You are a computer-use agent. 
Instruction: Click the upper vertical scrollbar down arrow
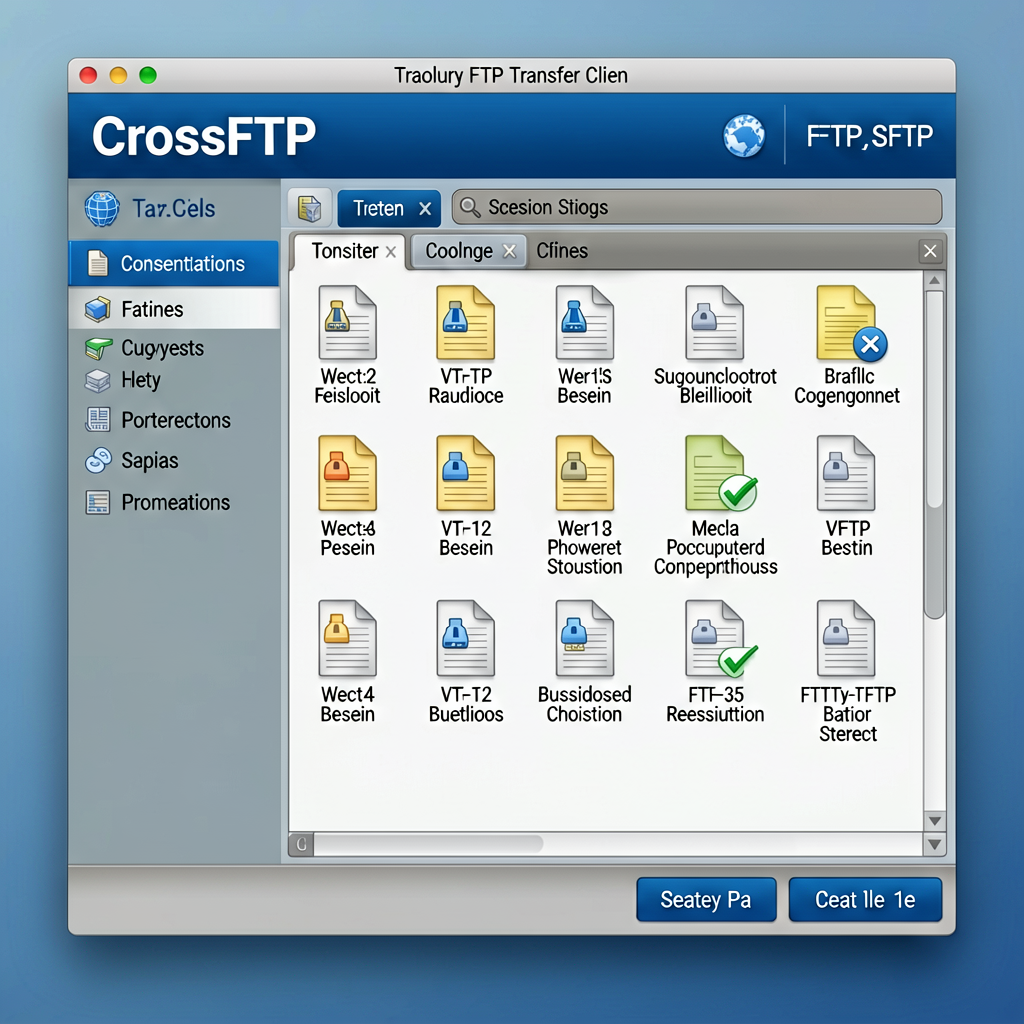[x=935, y=821]
